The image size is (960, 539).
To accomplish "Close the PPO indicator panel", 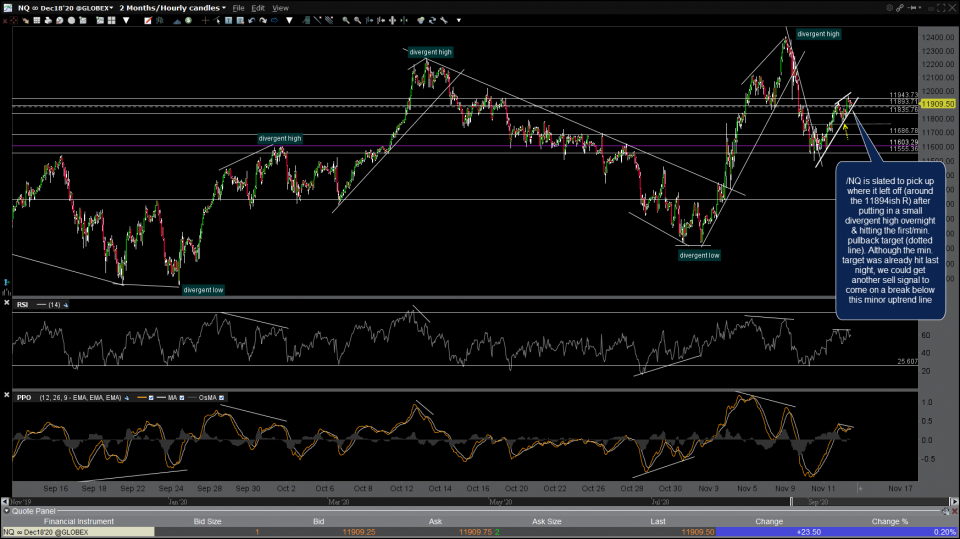I will point(6,395).
